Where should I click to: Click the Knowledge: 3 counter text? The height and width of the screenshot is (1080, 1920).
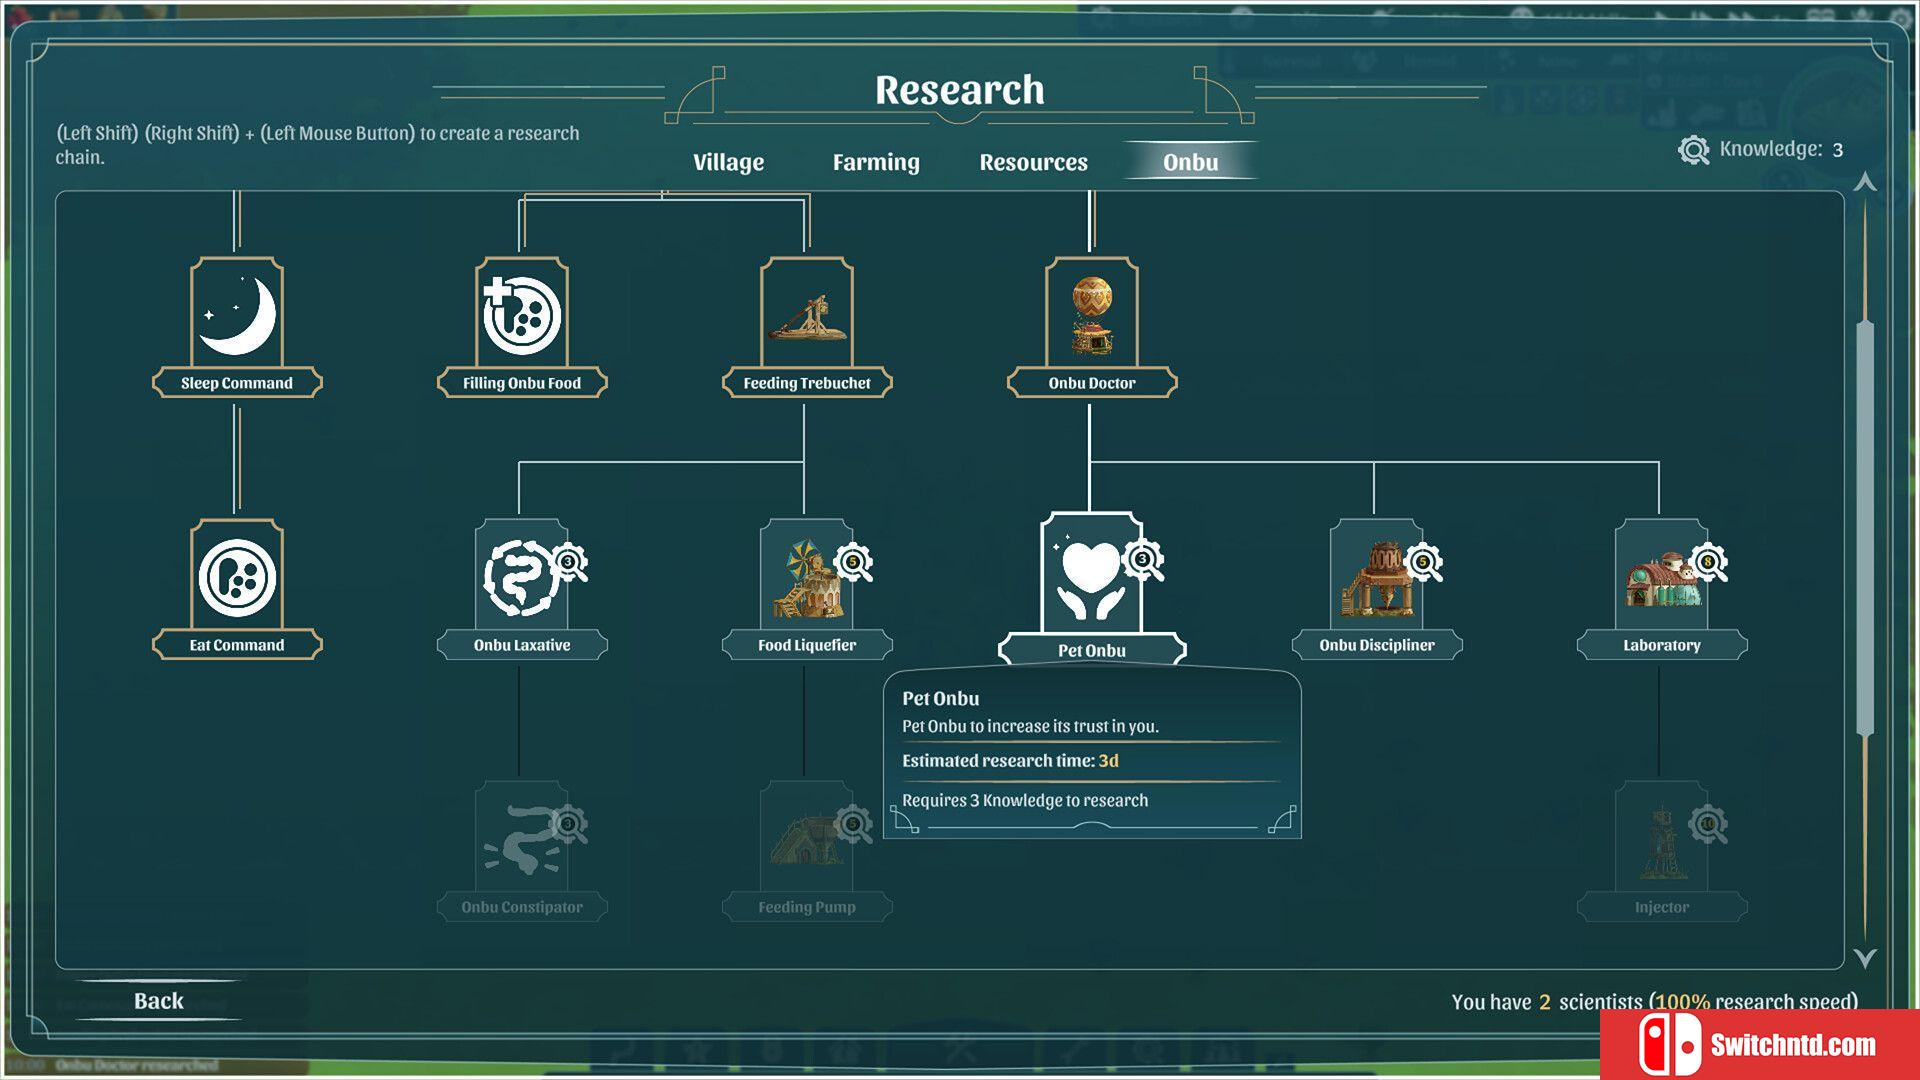pyautogui.click(x=1781, y=149)
